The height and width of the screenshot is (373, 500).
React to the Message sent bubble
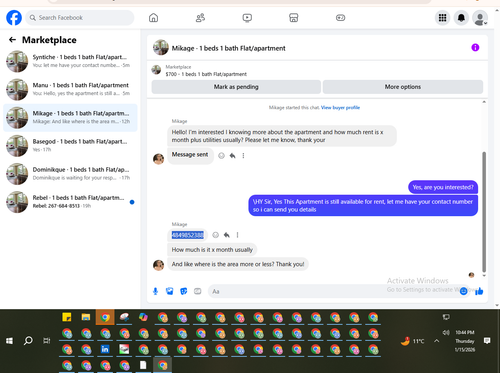[x=221, y=156]
